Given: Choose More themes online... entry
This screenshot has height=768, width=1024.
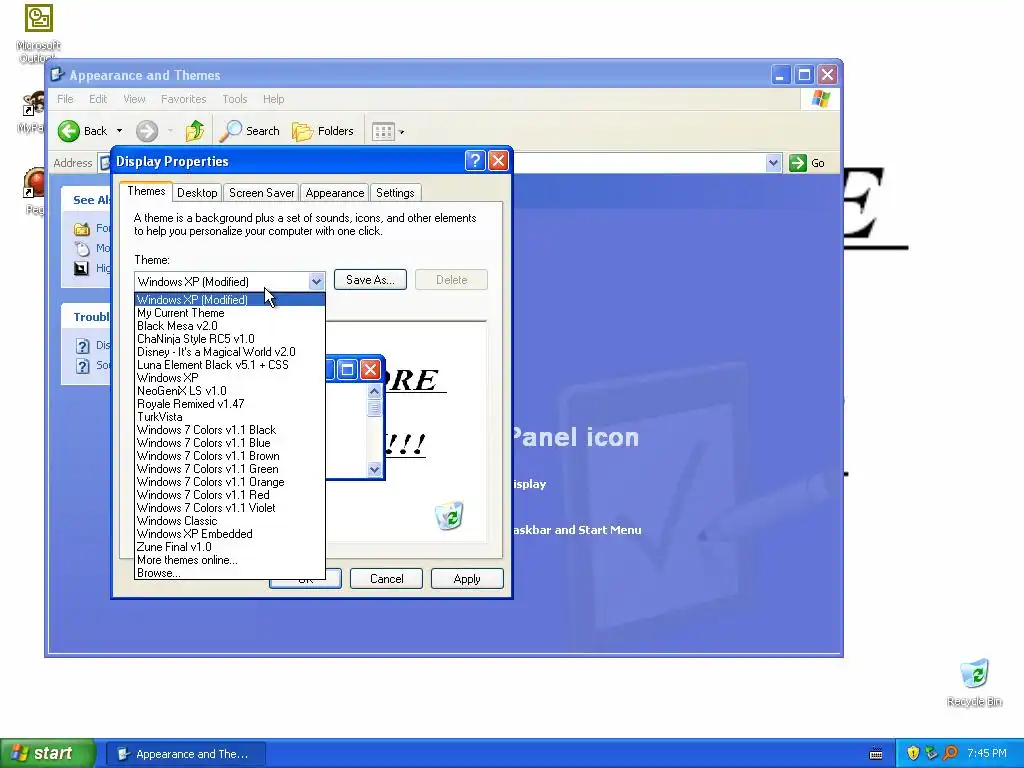Looking at the screenshot, I should pos(230,560).
